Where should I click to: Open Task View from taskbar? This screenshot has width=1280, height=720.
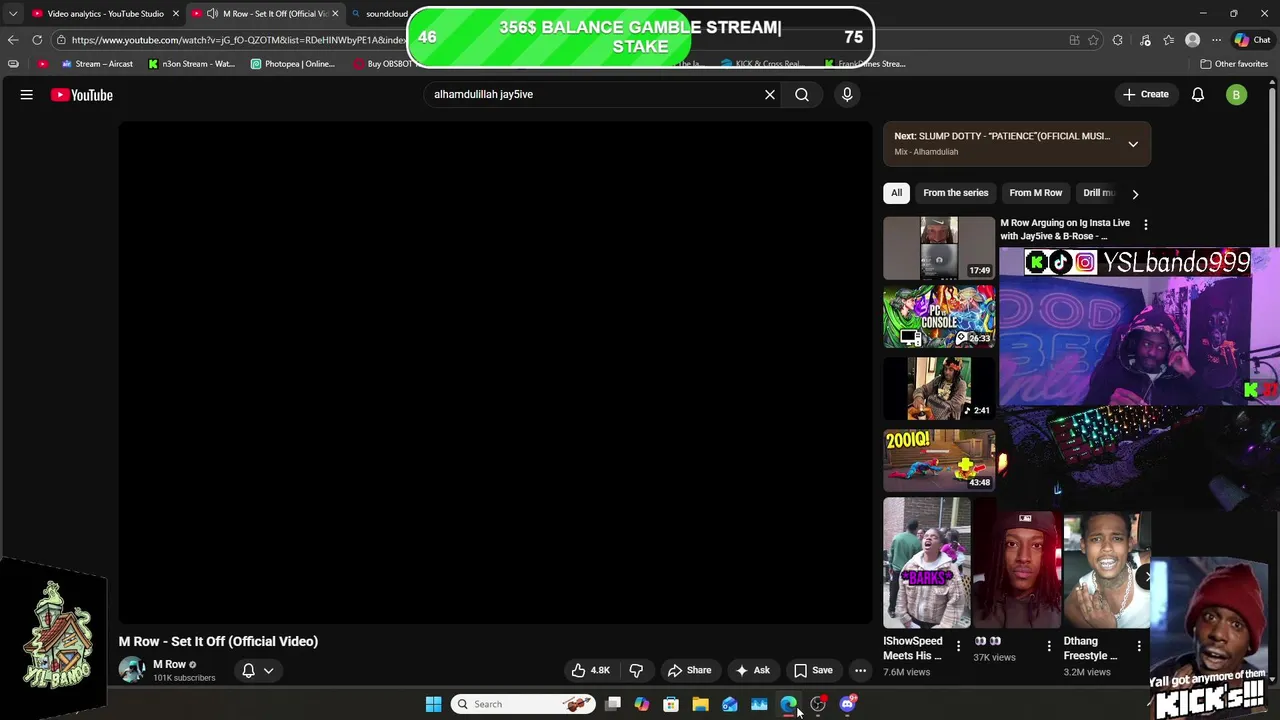tap(613, 704)
